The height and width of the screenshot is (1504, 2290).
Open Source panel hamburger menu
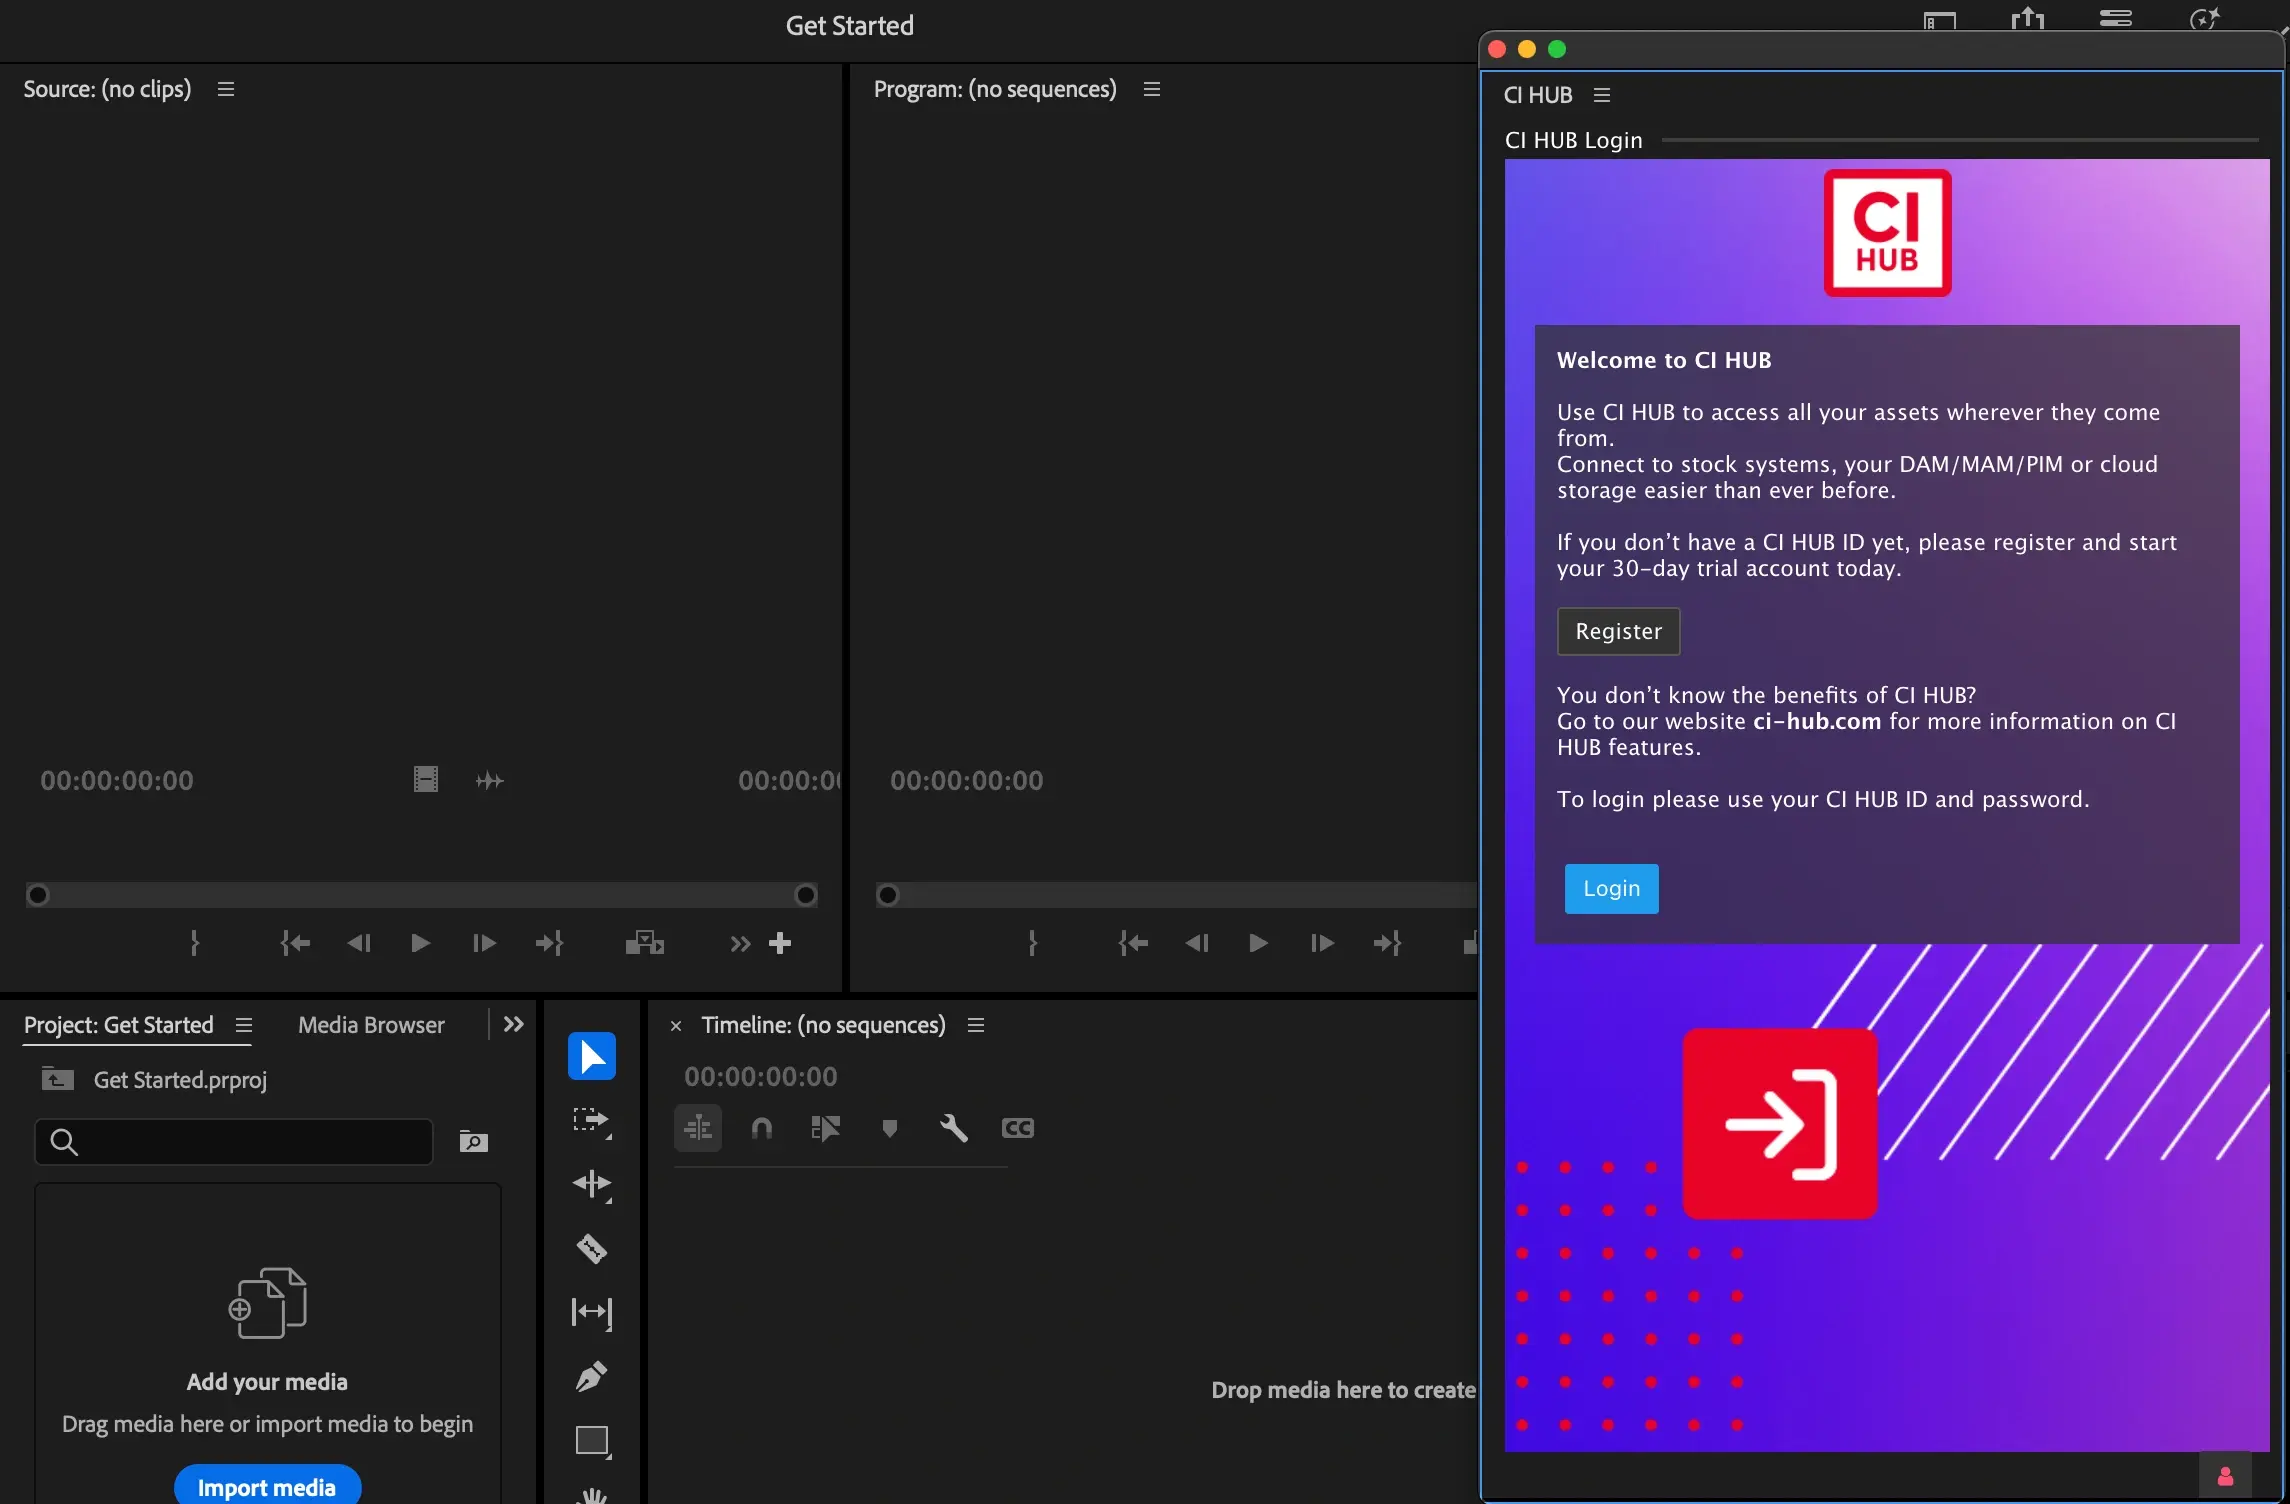tap(226, 89)
